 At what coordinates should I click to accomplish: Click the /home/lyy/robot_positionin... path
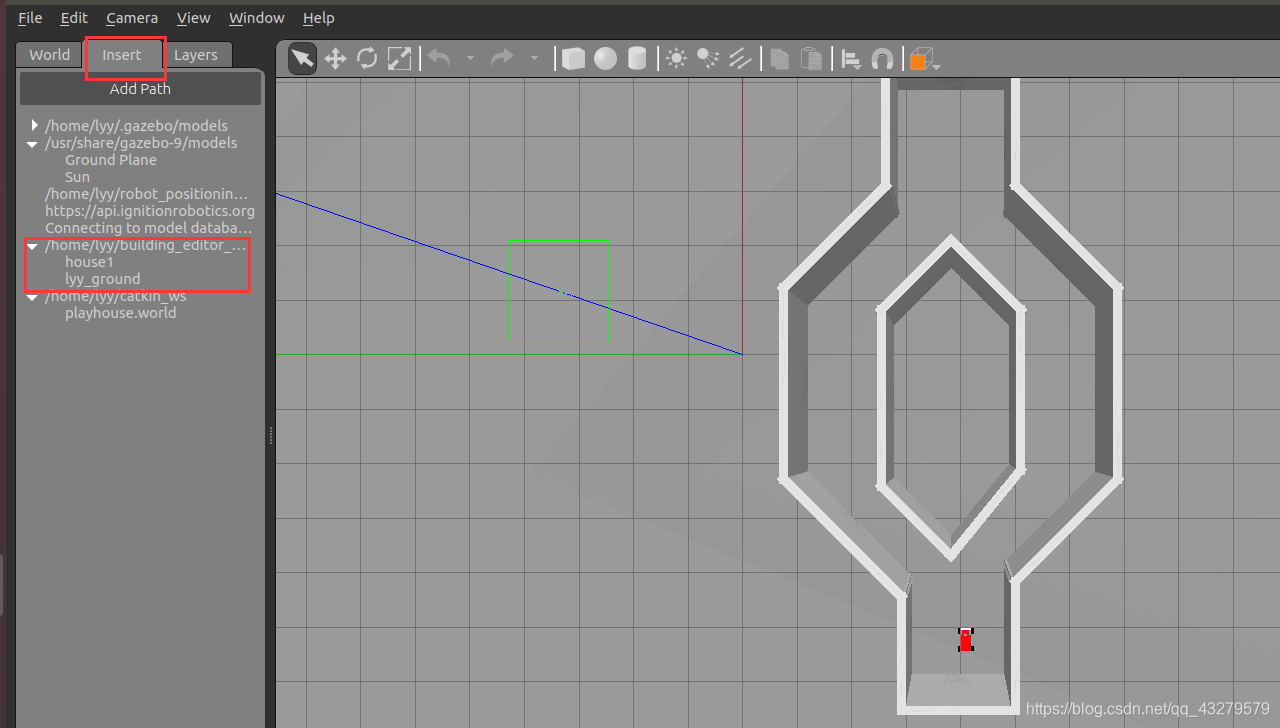pyautogui.click(x=146, y=194)
